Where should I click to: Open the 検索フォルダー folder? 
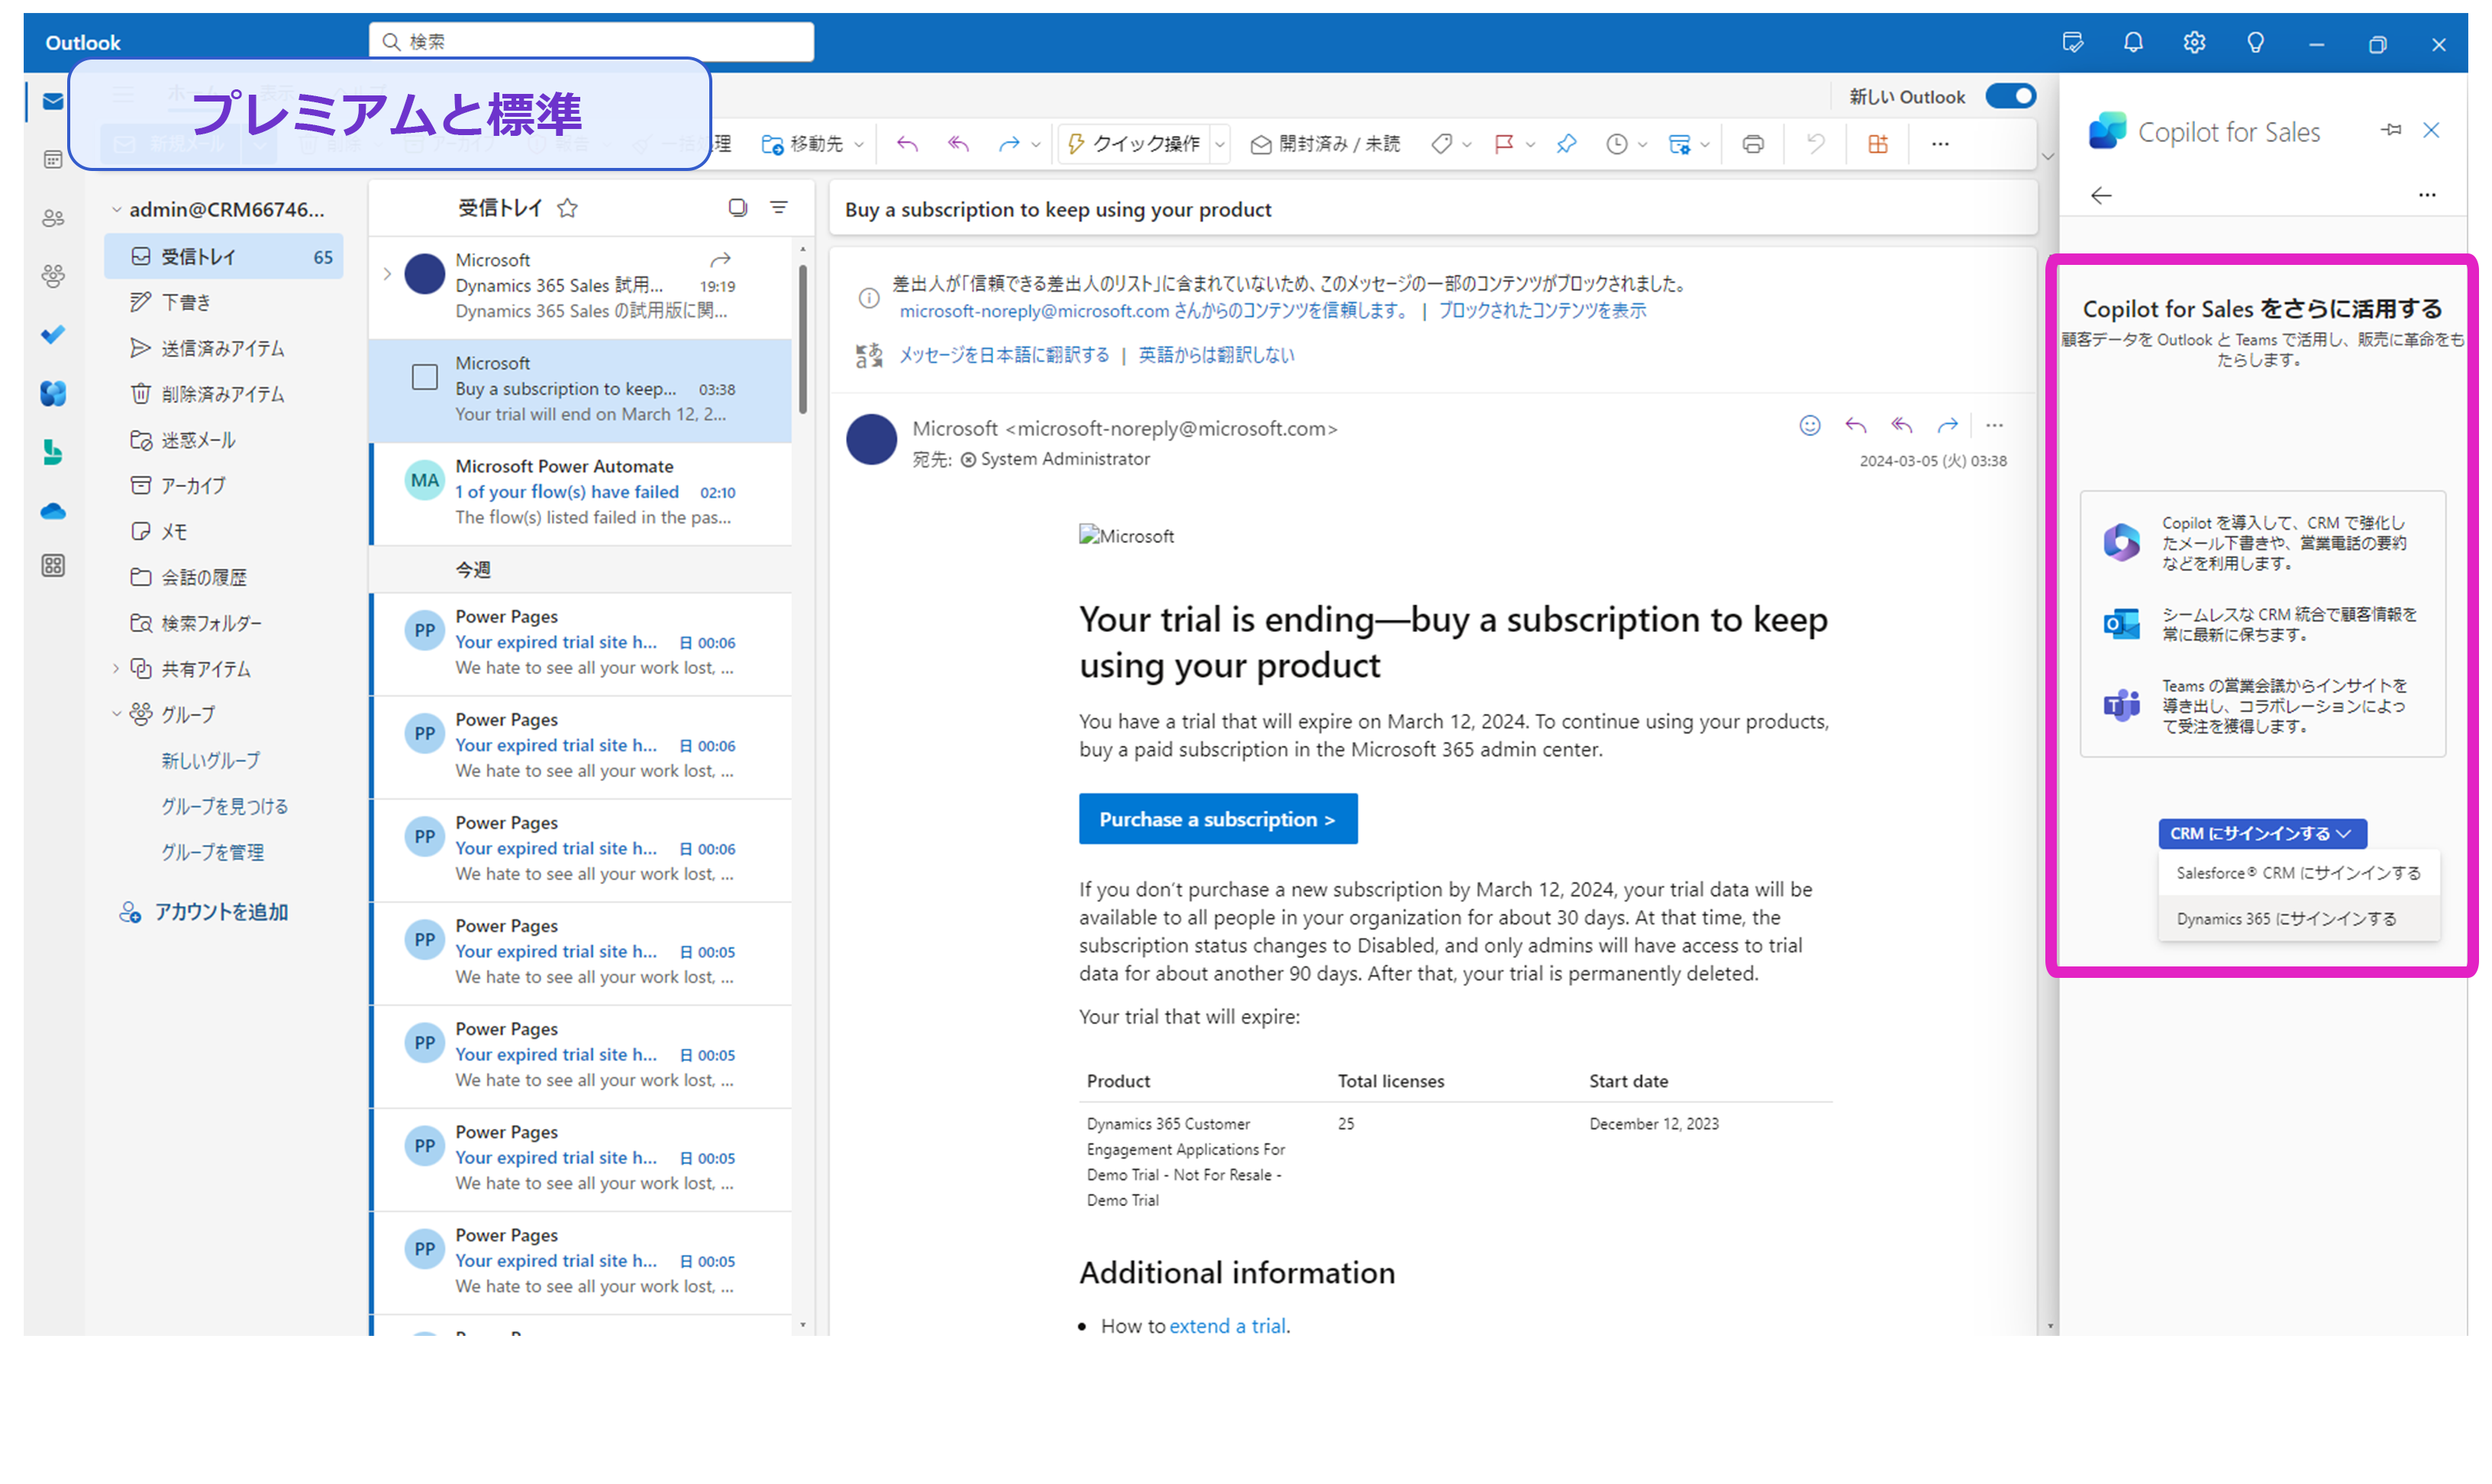224,623
